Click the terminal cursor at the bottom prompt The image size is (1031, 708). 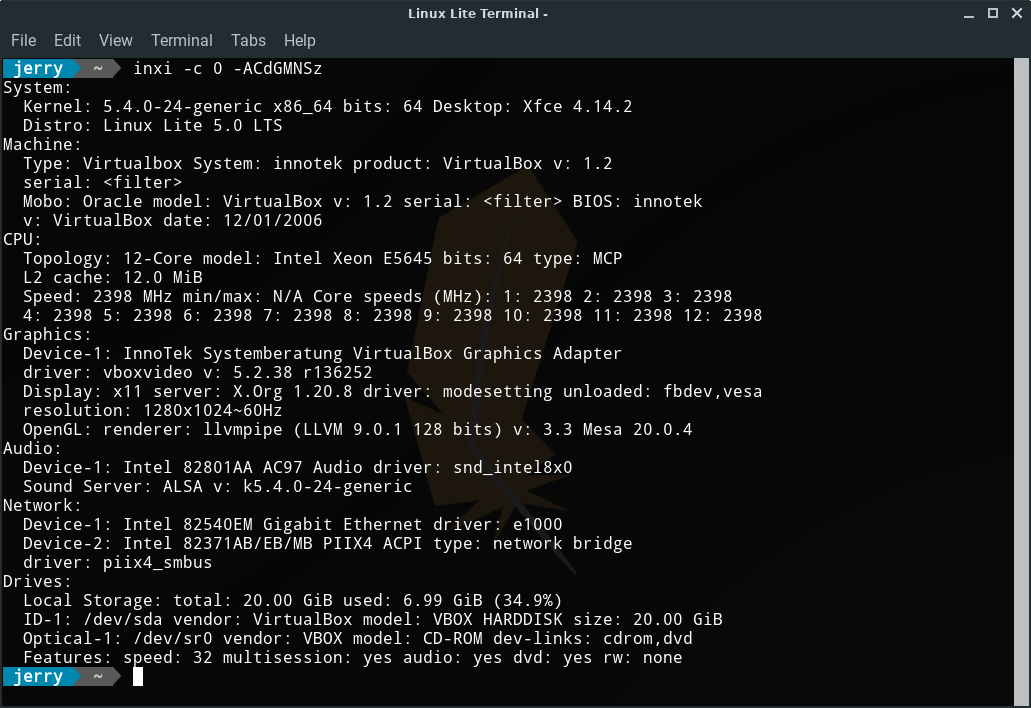point(138,677)
